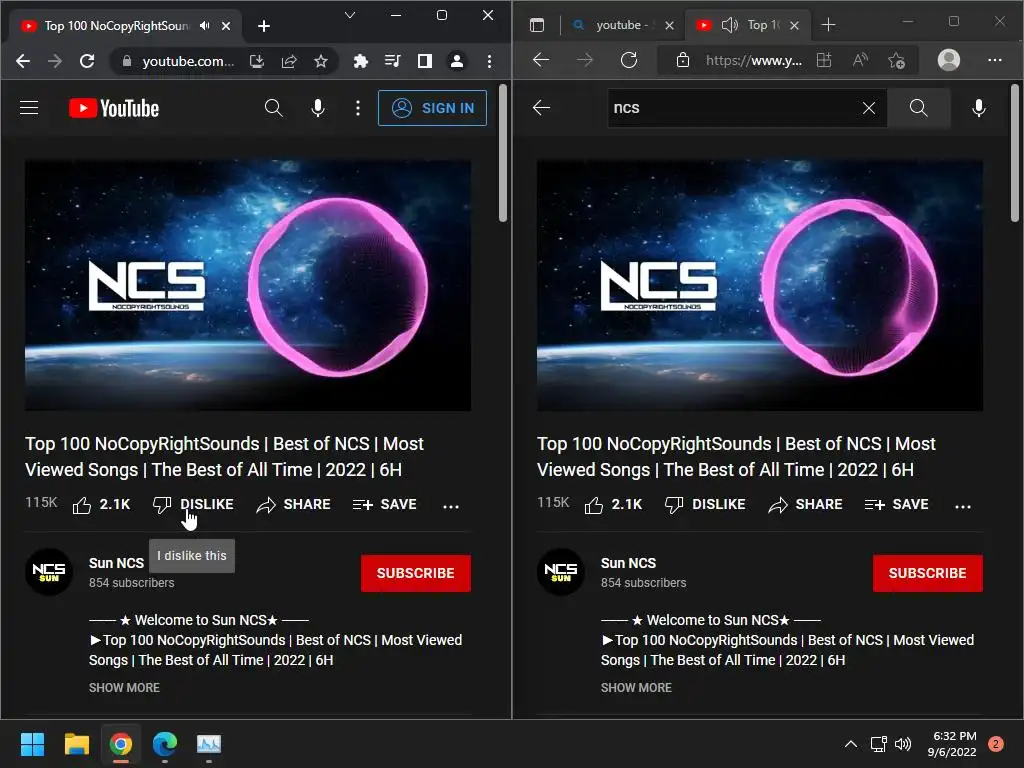Screen dimensions: 1024x768
Task: Open YouTube guide menu in Chrome window
Action: (x=29, y=108)
